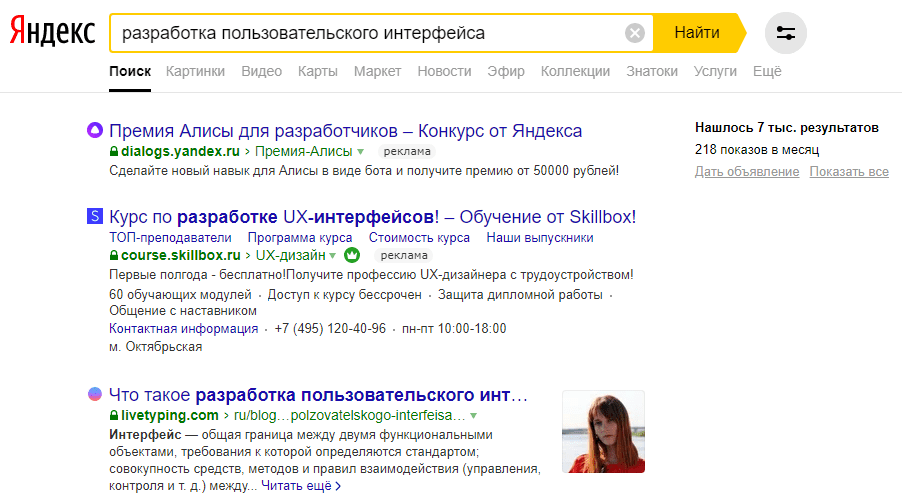902x498 pixels.
Task: Click the course.skillbox.ru domain link
Action: 181,255
